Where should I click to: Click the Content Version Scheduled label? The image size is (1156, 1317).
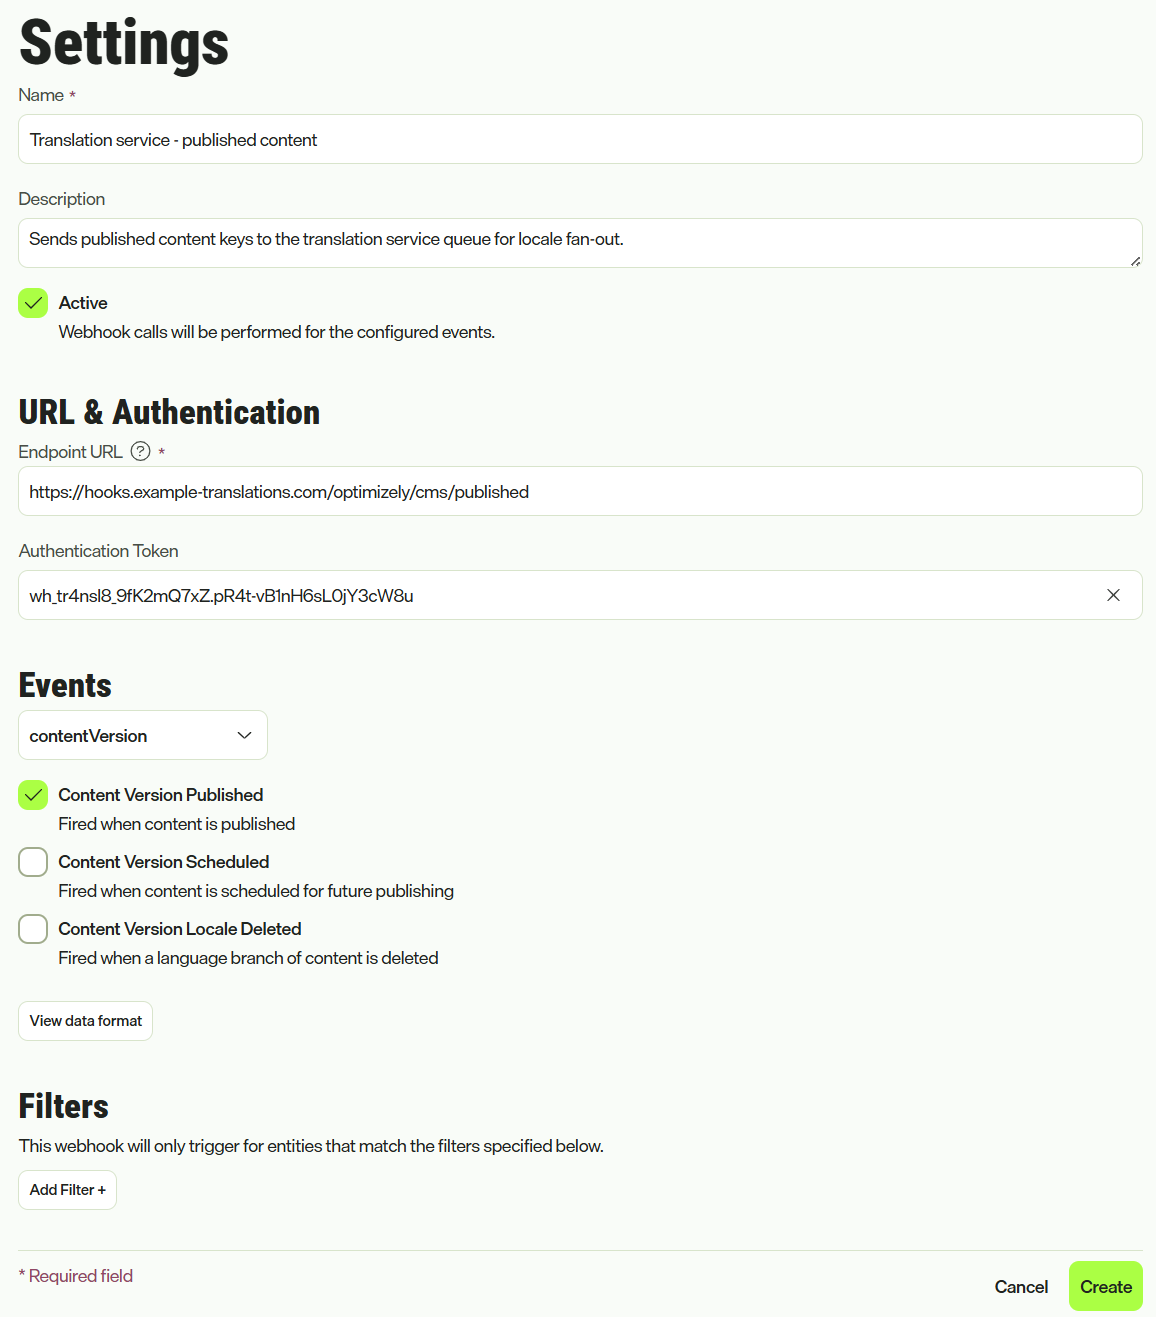(x=164, y=862)
